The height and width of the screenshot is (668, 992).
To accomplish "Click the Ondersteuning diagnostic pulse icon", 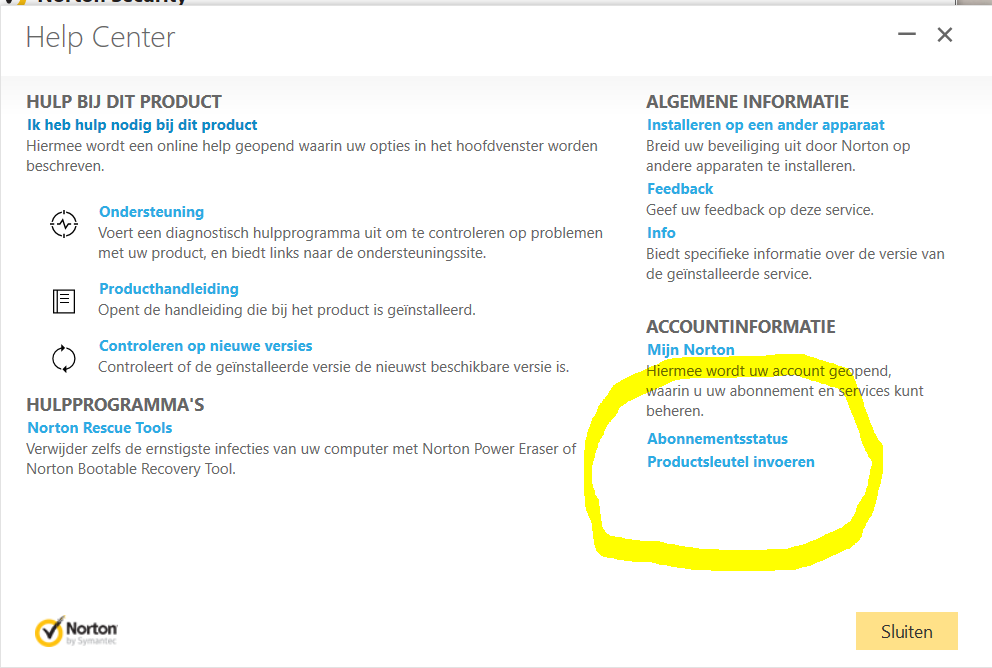I will (64, 224).
